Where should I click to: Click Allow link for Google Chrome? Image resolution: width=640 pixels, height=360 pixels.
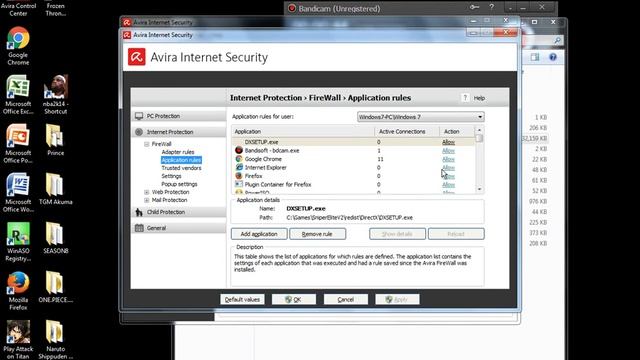click(x=448, y=159)
